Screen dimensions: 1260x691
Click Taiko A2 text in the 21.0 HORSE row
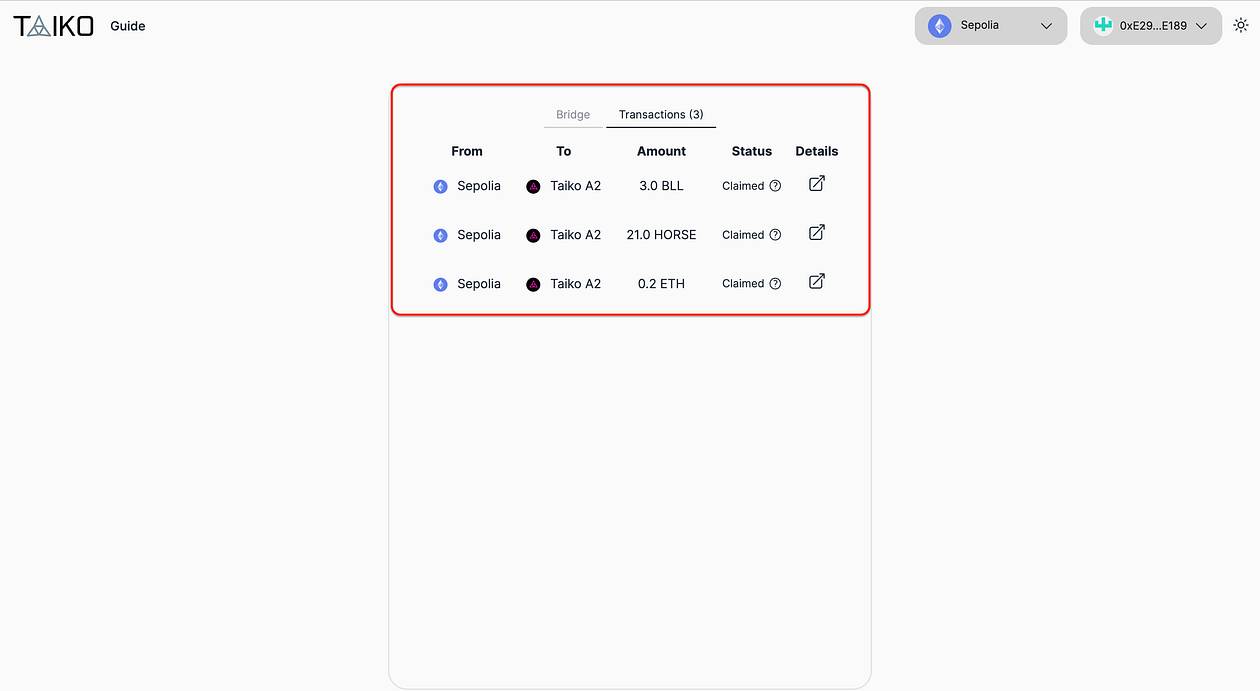[x=576, y=235]
